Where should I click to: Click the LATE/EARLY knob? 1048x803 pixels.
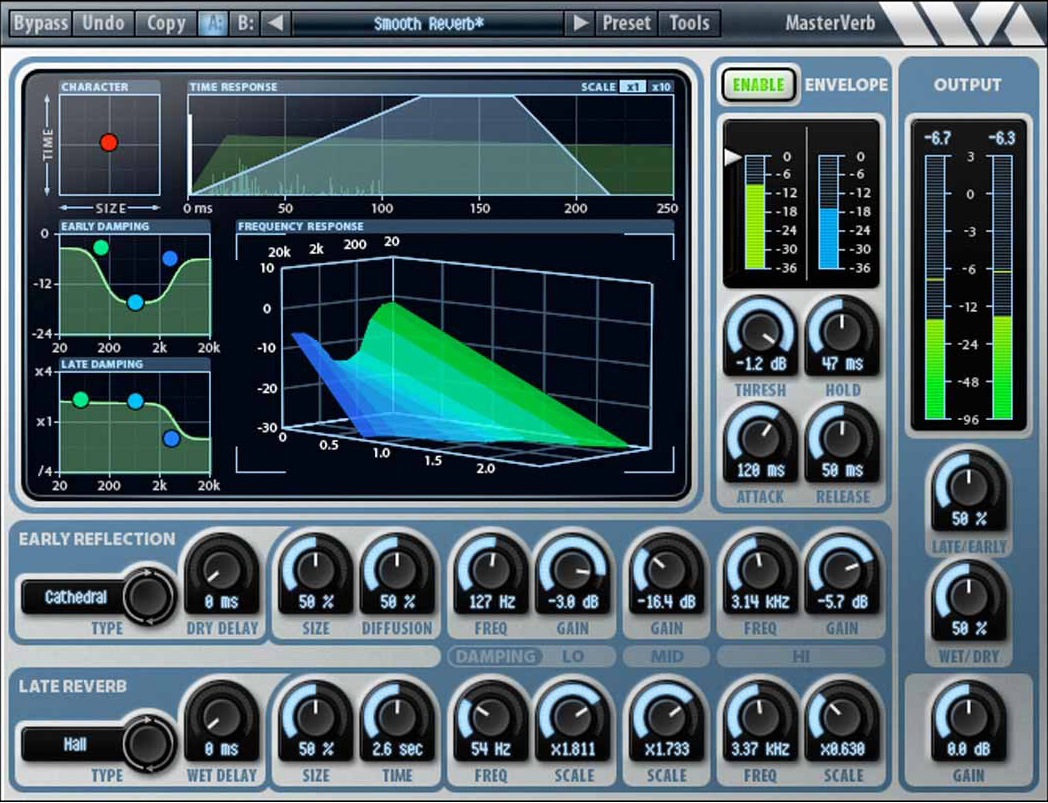968,487
